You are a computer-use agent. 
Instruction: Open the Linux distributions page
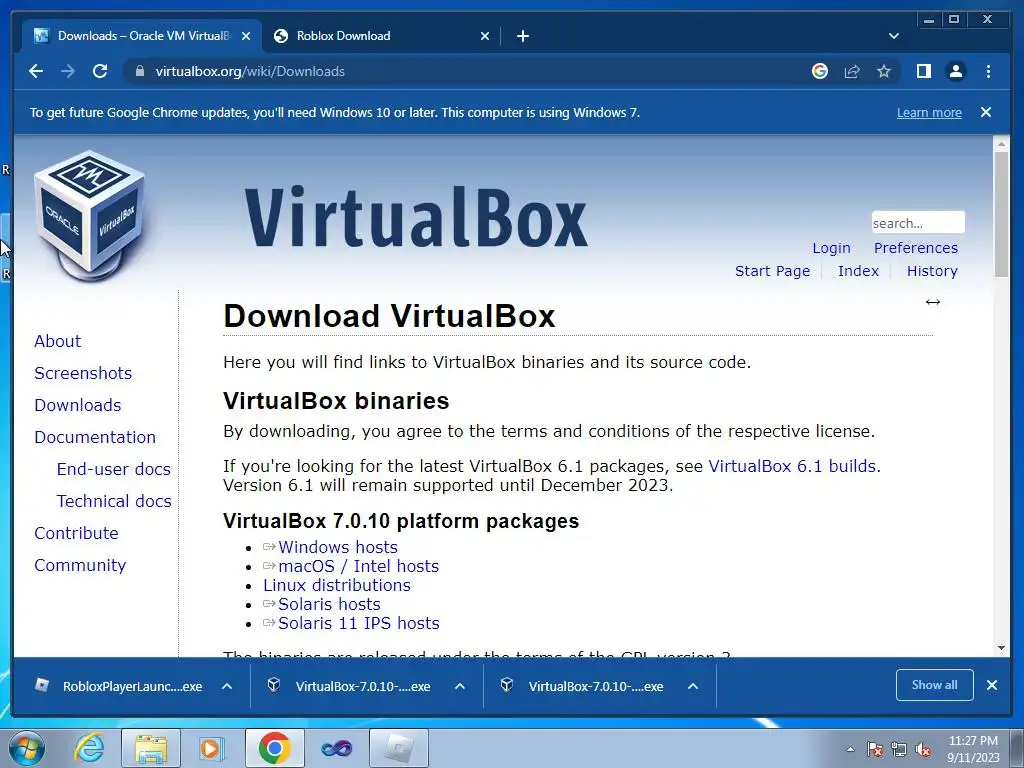tap(337, 585)
